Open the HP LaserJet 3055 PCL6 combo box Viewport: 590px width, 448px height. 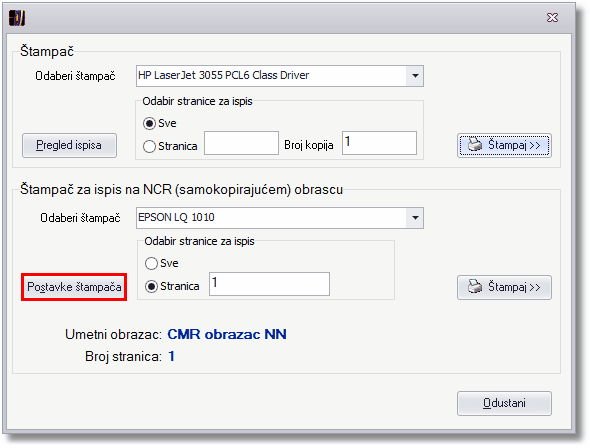(x=280, y=76)
